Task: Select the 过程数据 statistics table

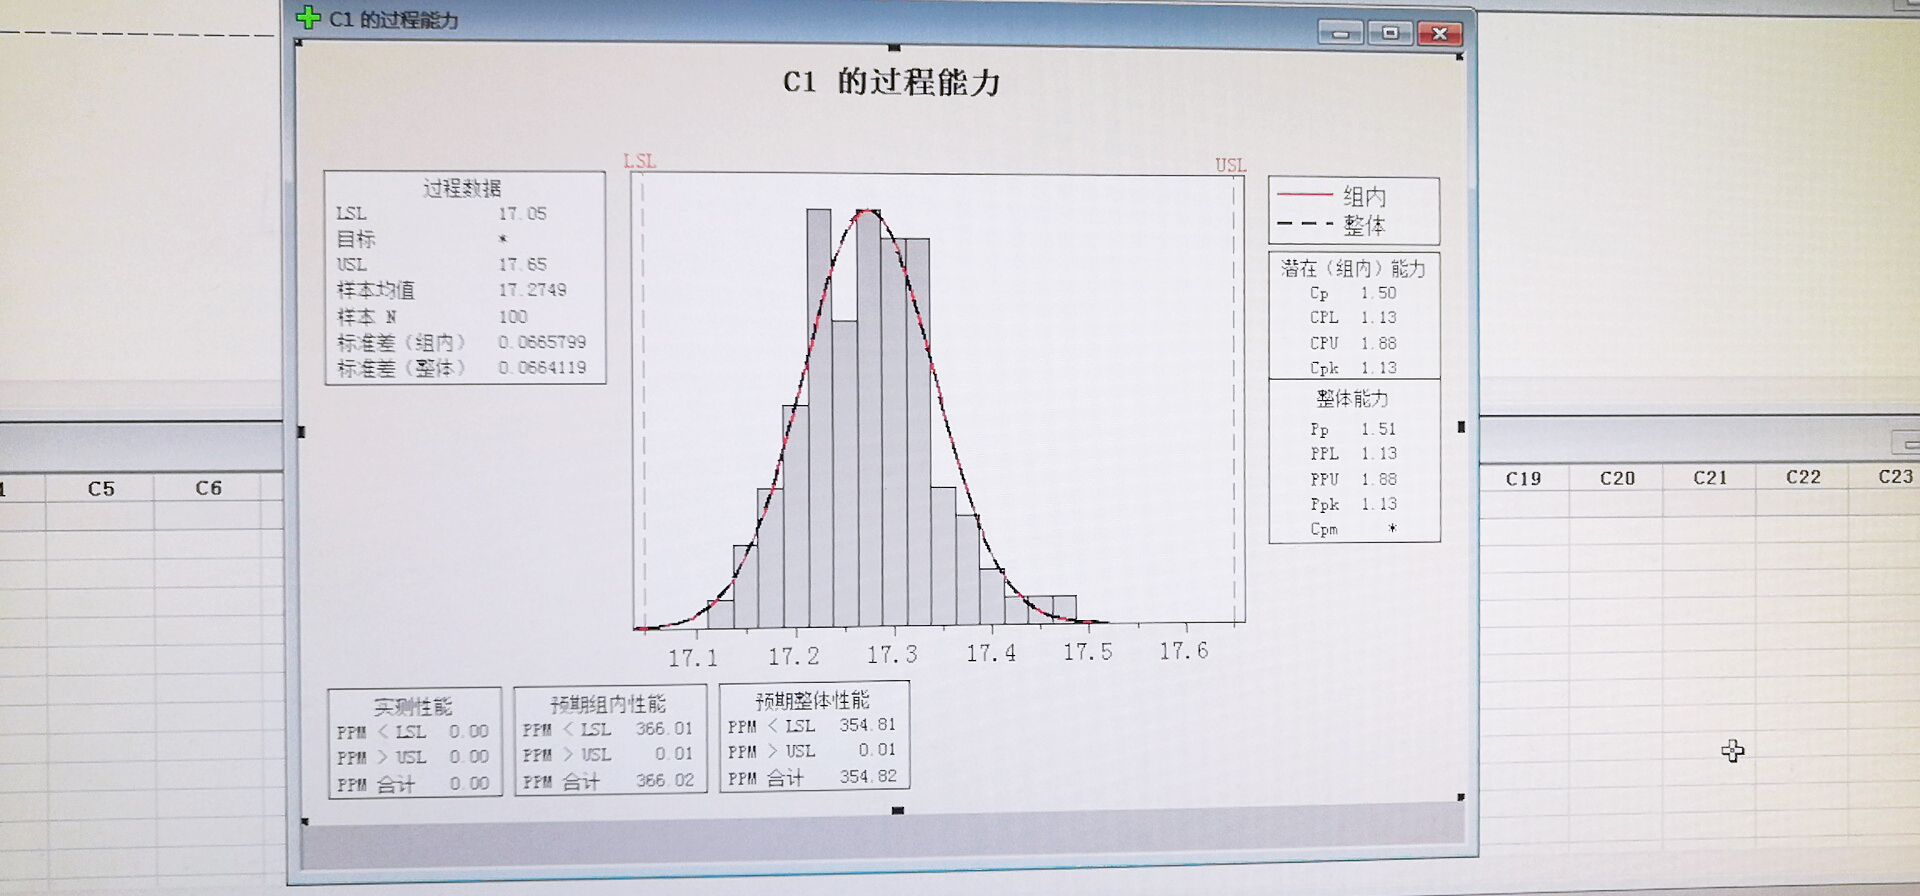Action: (x=465, y=277)
